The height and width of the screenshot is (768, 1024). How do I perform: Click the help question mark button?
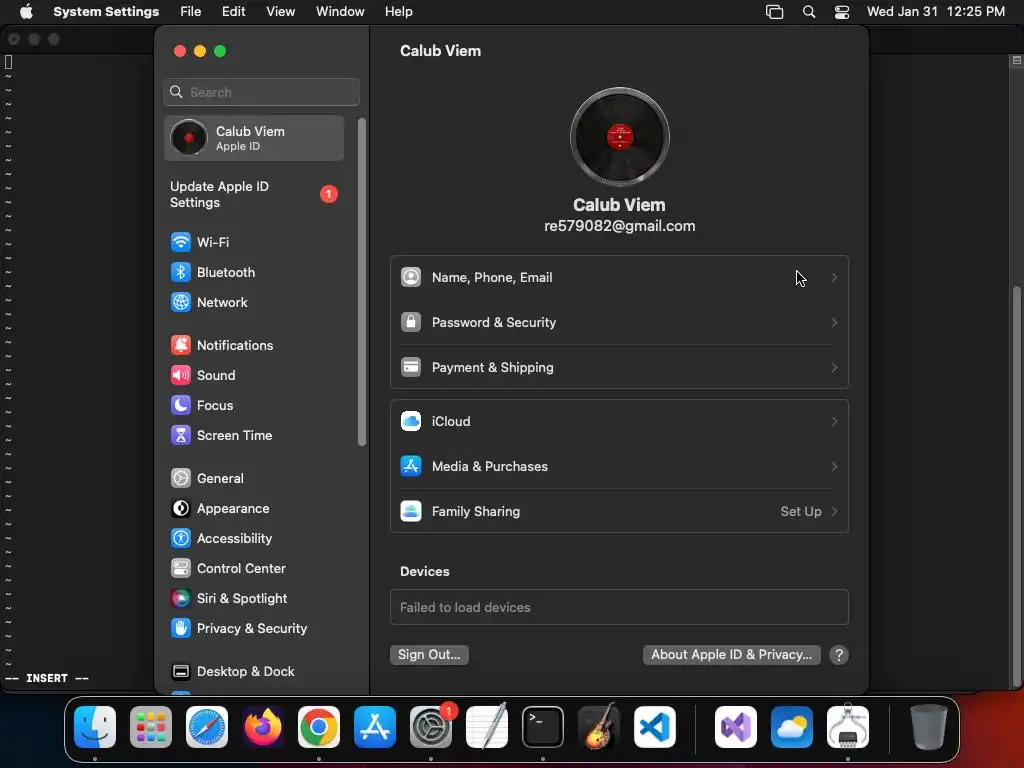coord(839,655)
